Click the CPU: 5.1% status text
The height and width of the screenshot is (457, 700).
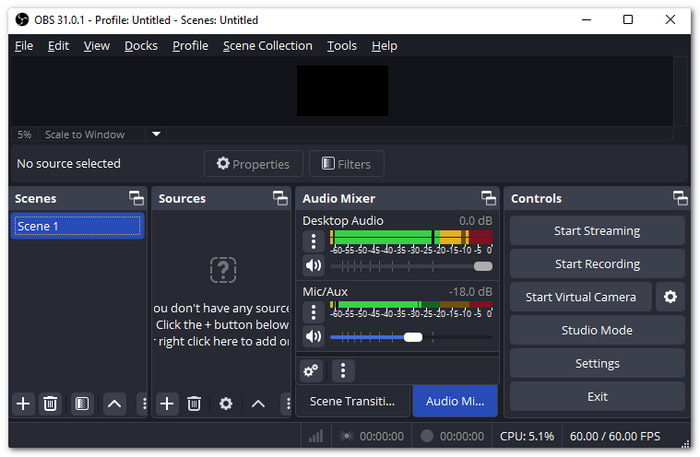[527, 436]
